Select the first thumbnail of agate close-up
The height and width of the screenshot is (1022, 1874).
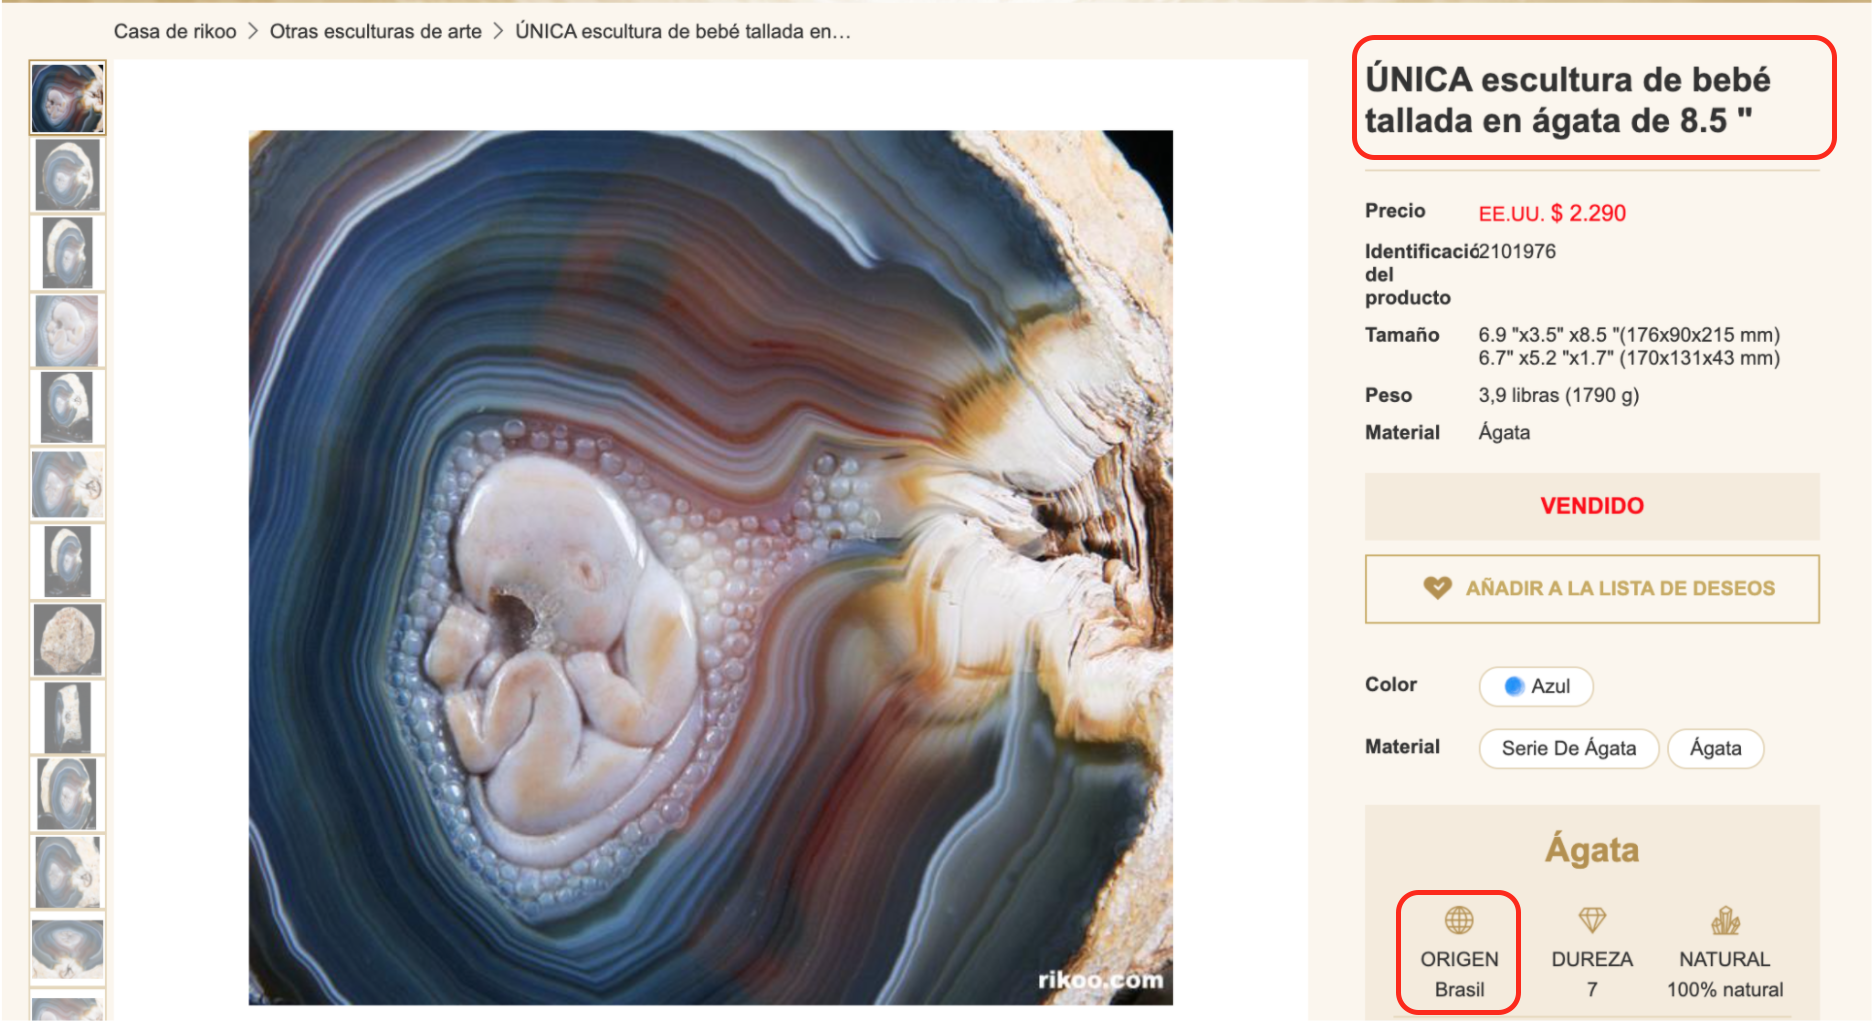(68, 97)
